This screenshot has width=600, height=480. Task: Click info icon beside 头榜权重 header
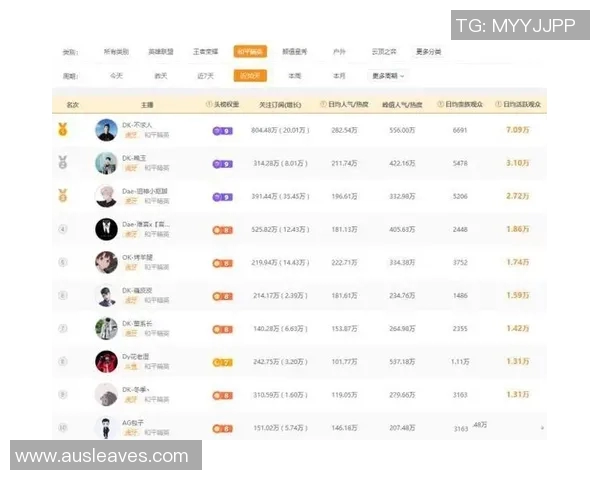click(x=209, y=104)
